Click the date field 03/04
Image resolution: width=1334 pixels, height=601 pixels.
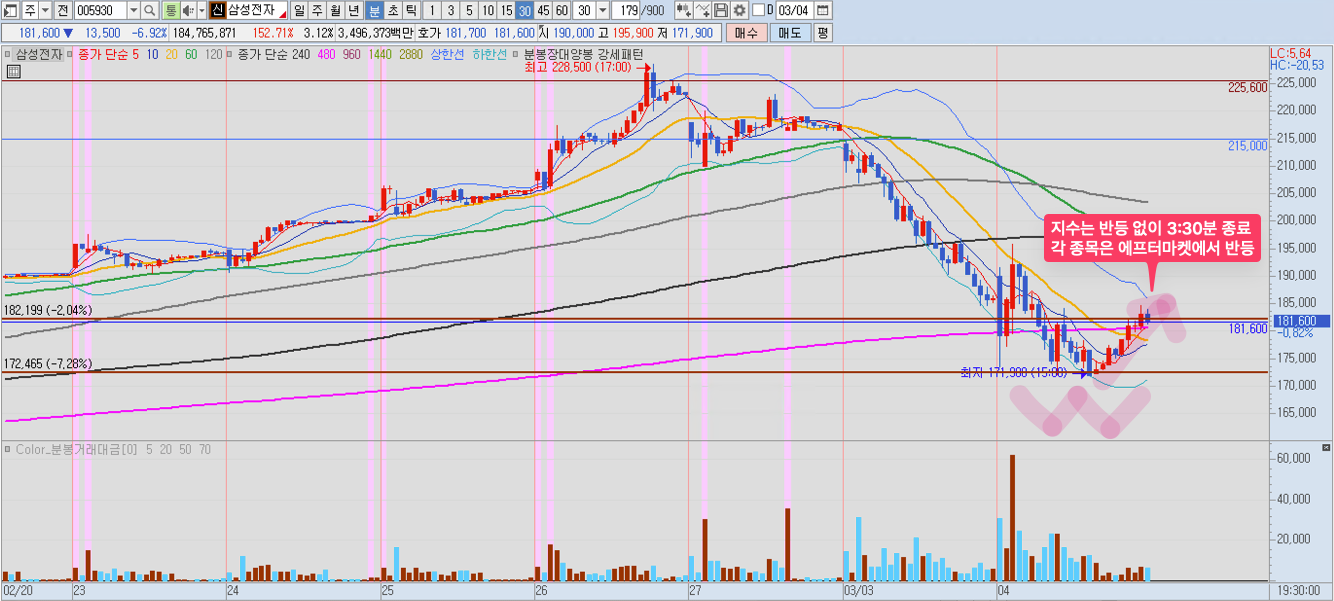(793, 10)
